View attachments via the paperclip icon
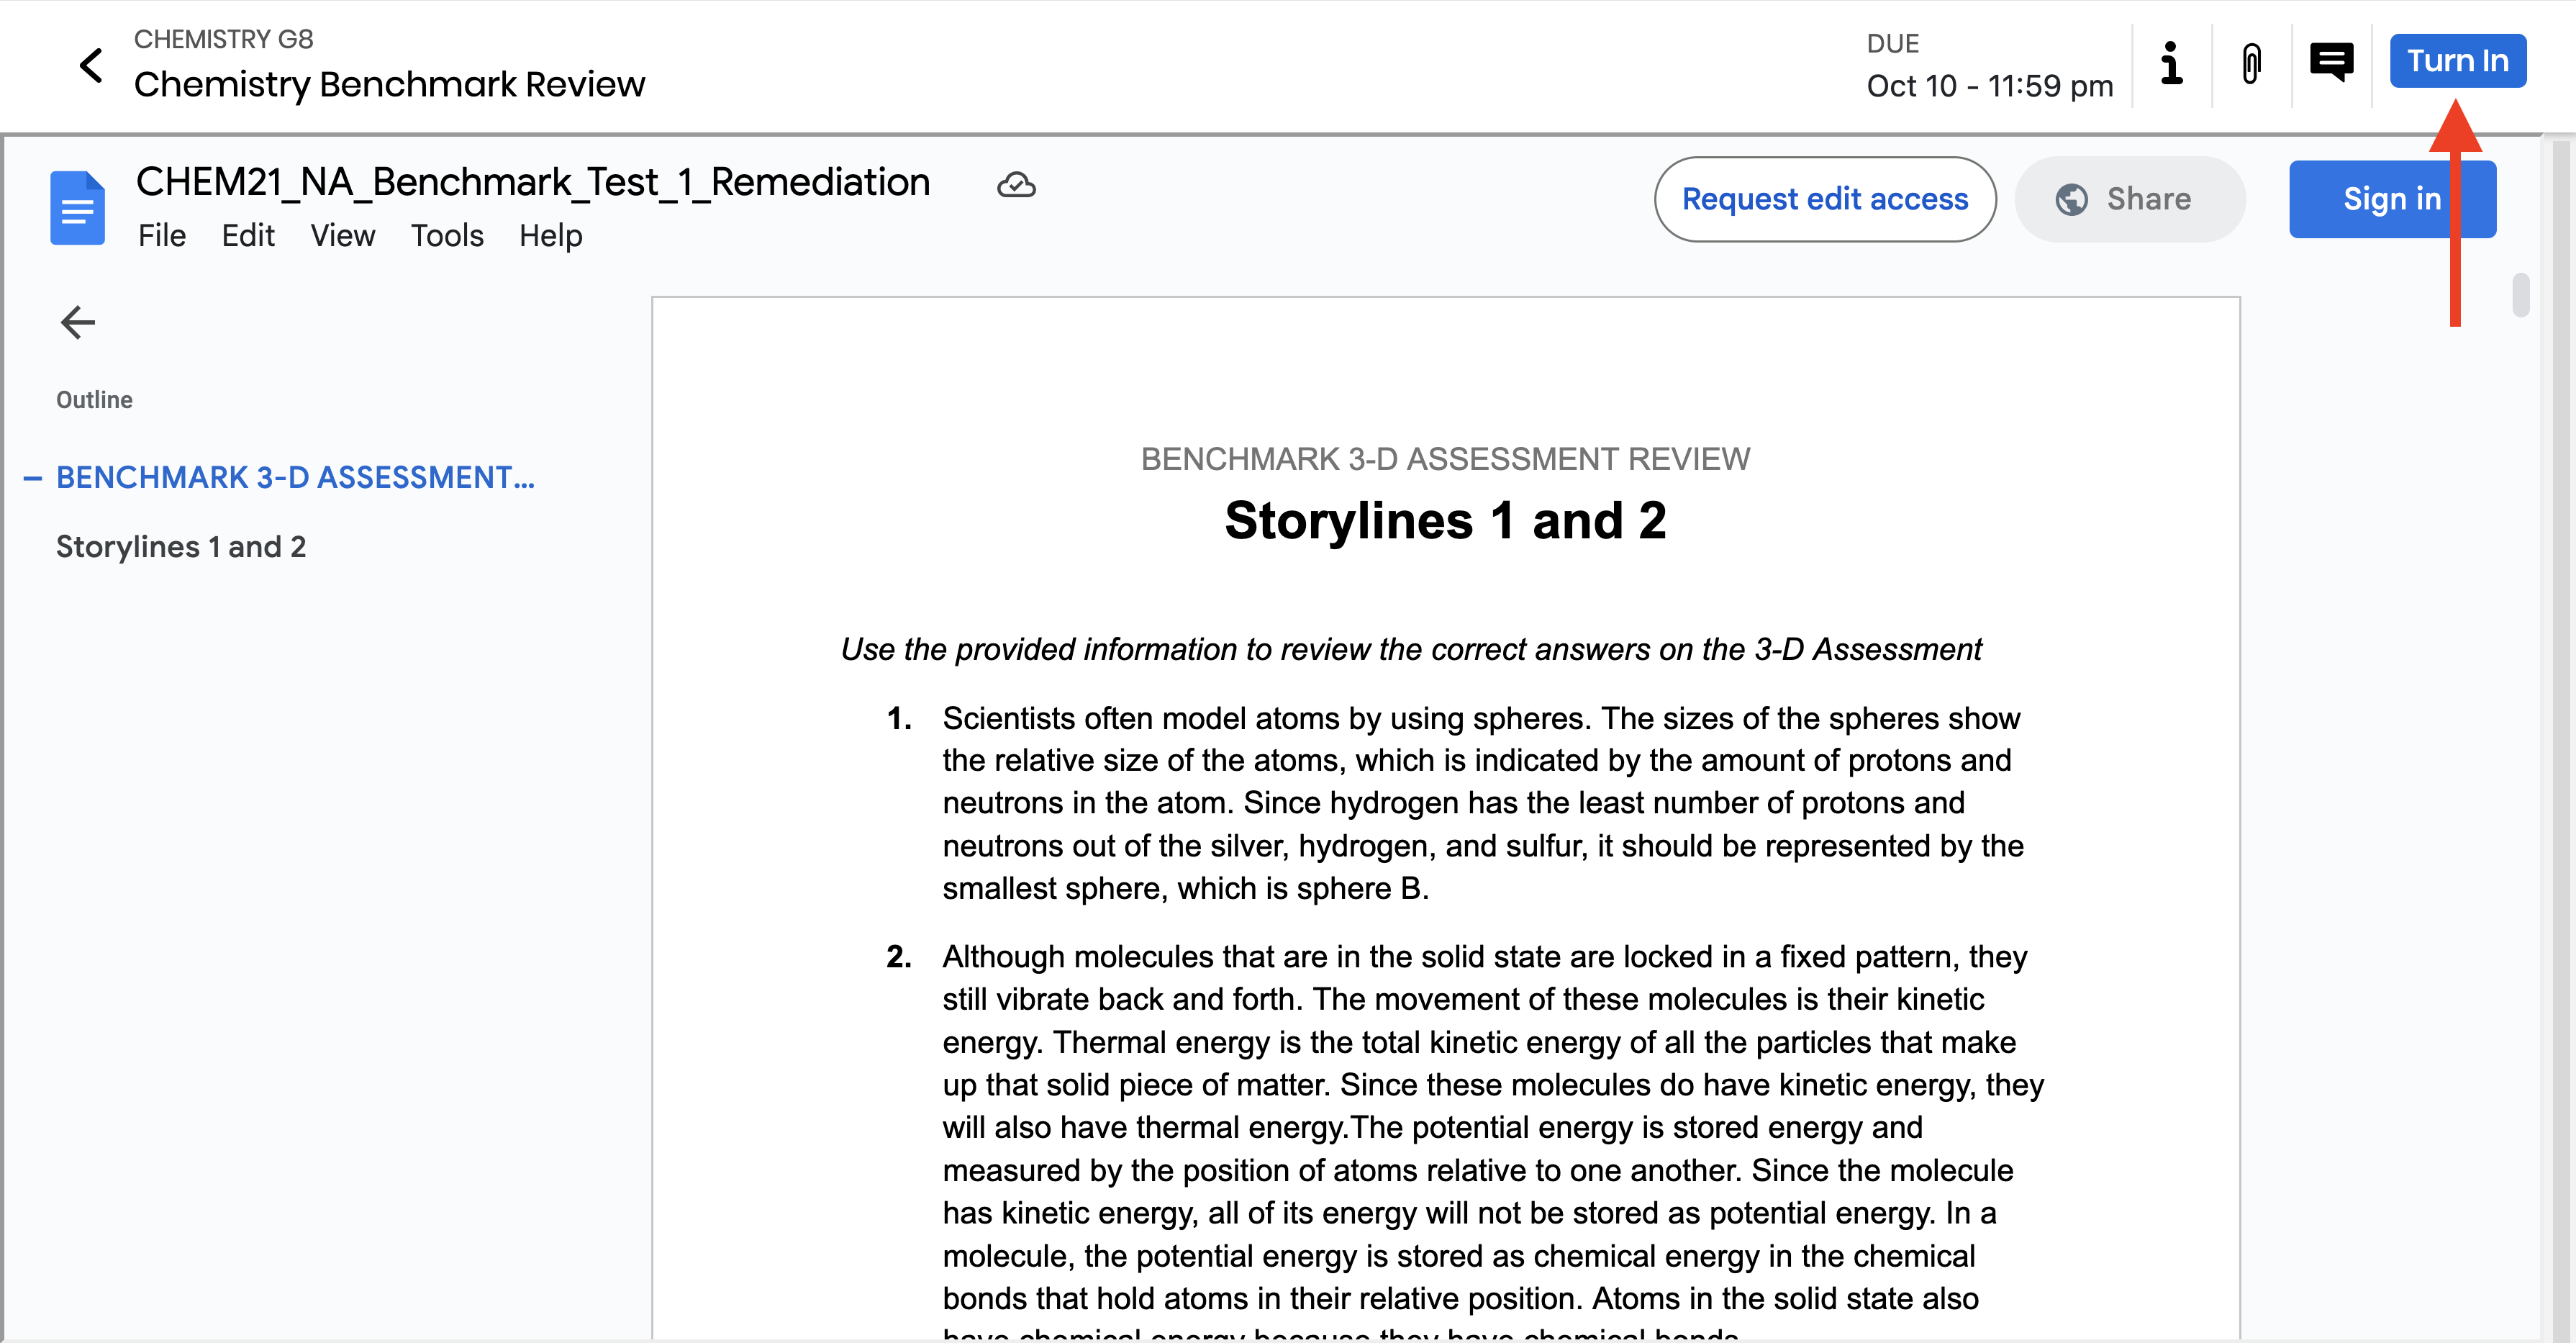The height and width of the screenshot is (1343, 2576). [x=2251, y=64]
